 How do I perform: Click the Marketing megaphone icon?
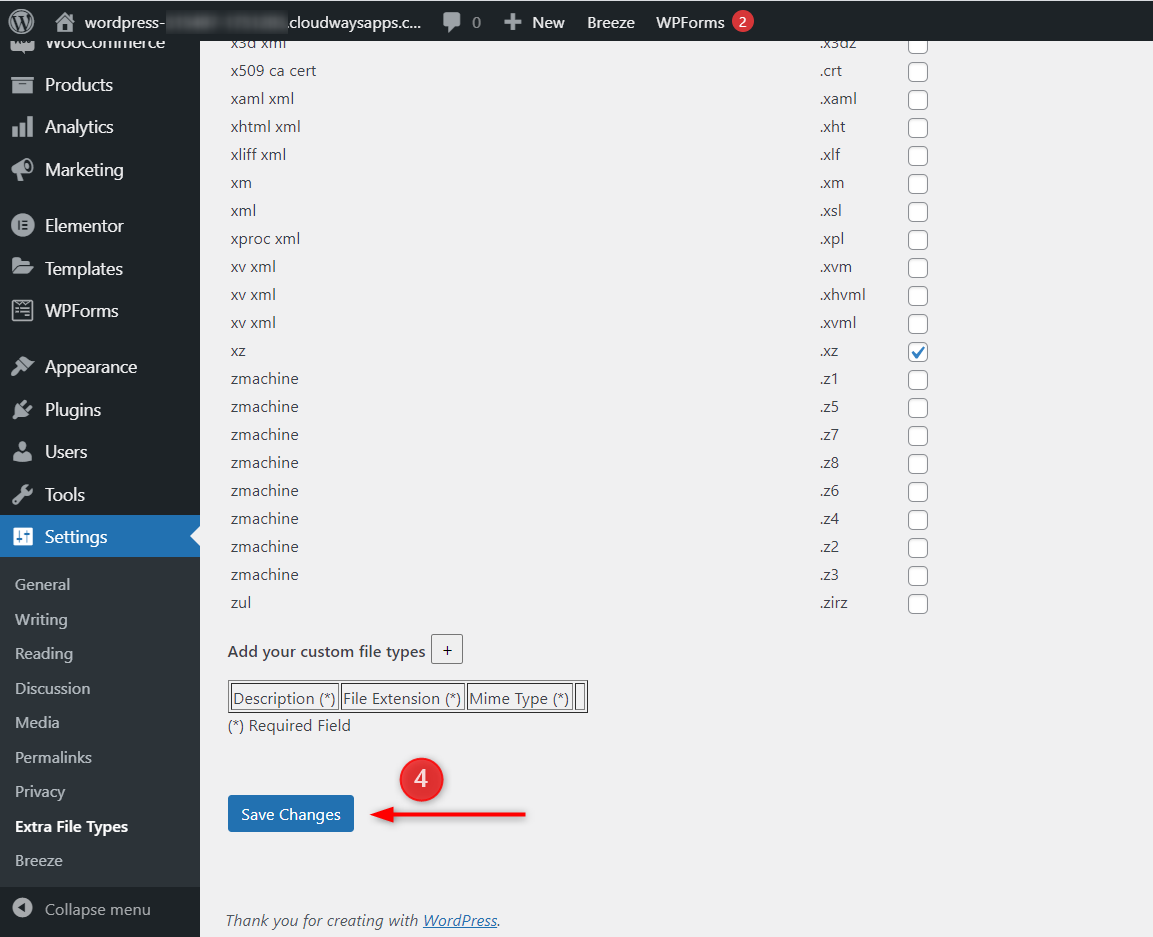[x=22, y=170]
